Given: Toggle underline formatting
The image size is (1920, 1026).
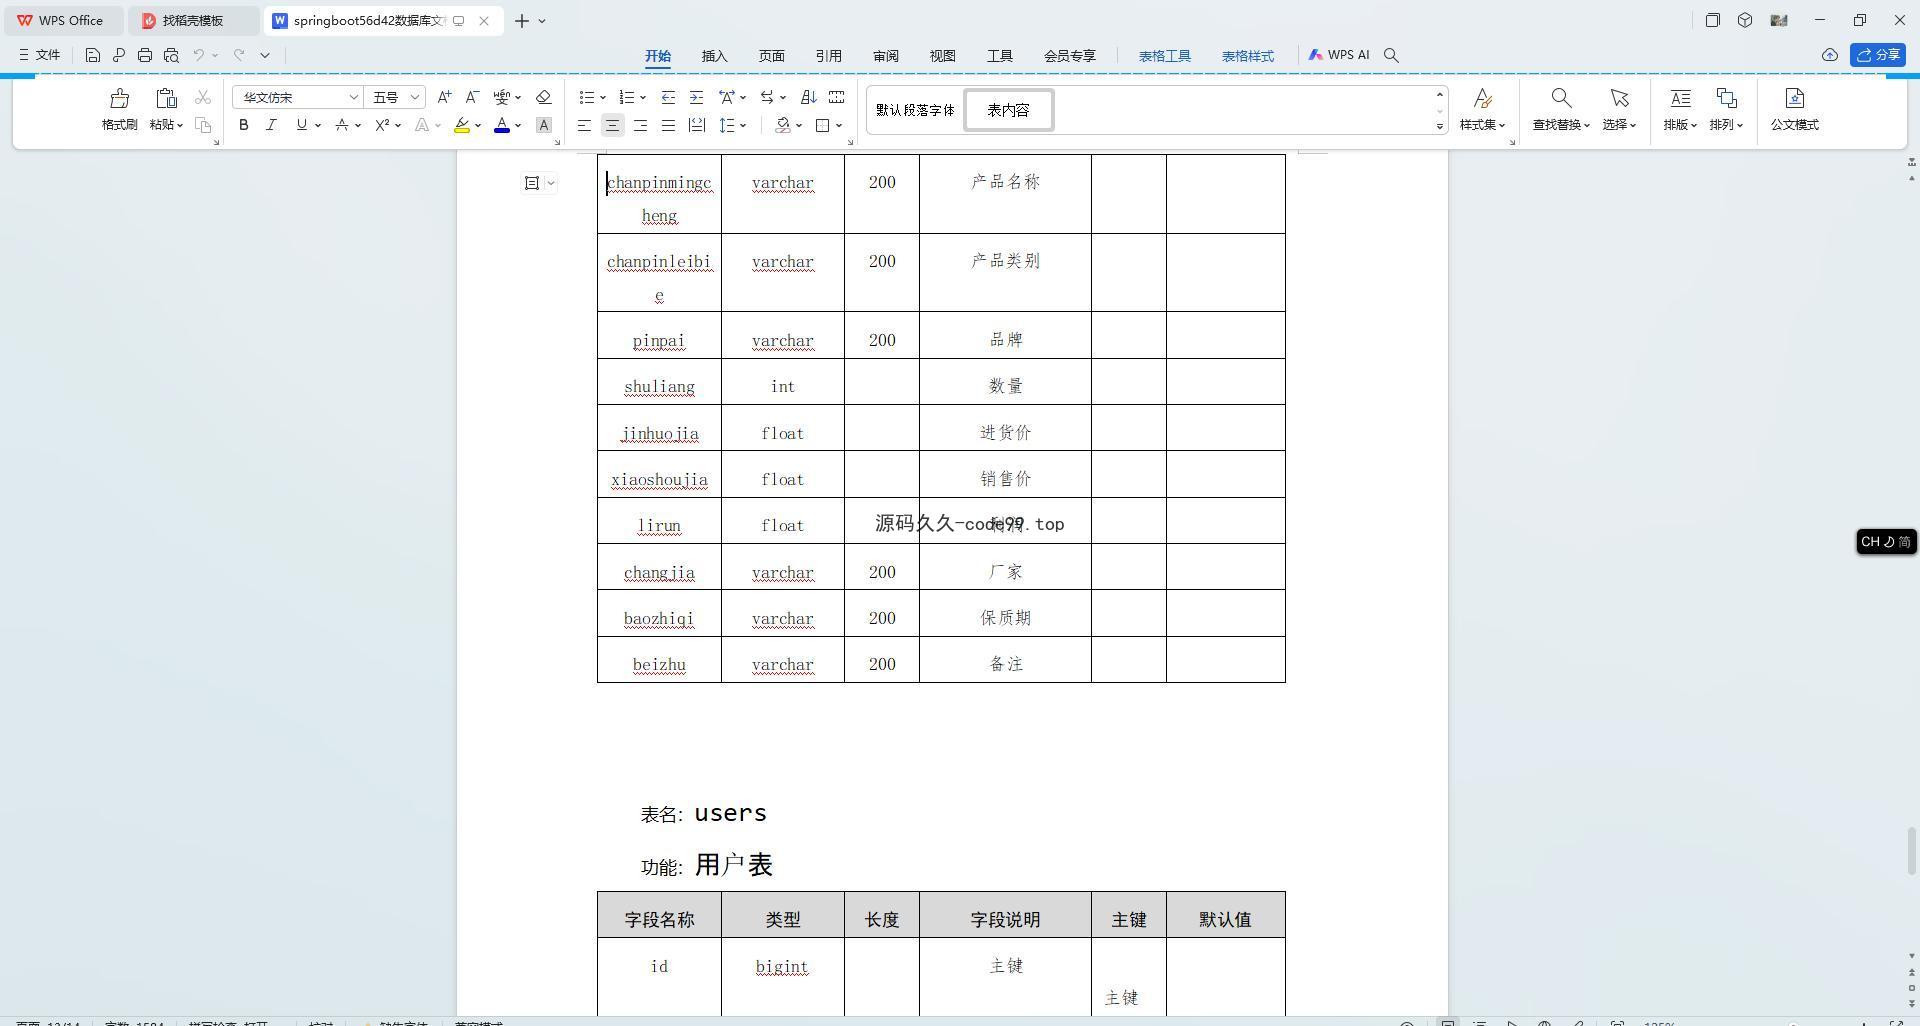Looking at the screenshot, I should (301, 125).
